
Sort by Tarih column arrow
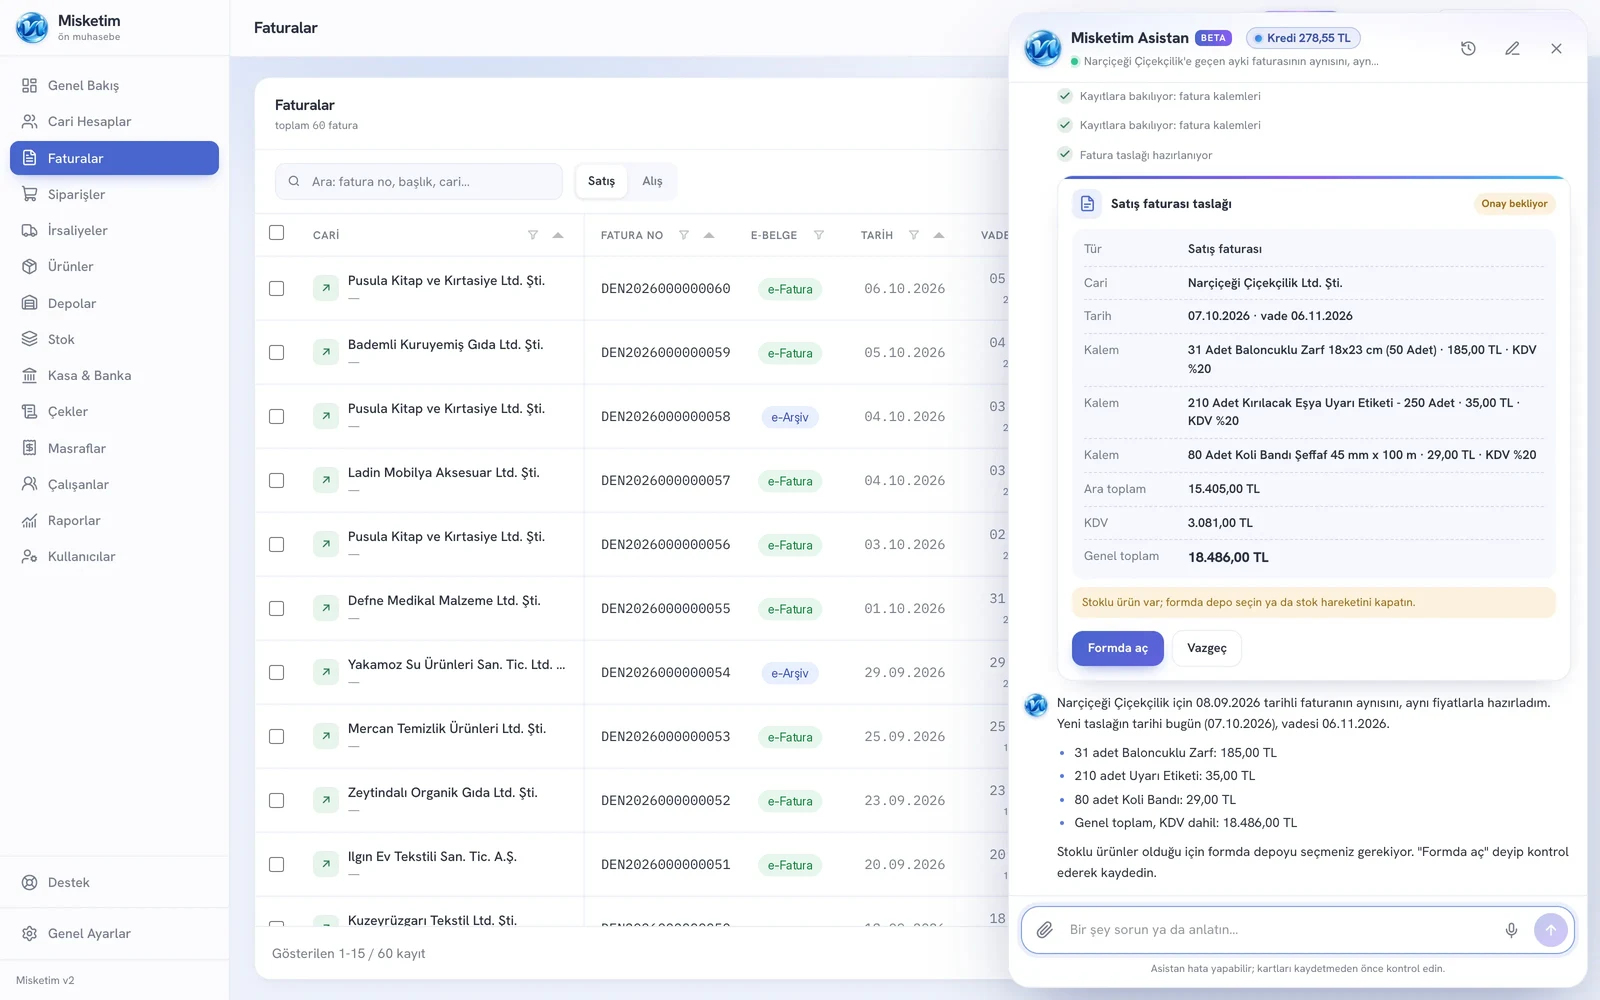tap(939, 235)
